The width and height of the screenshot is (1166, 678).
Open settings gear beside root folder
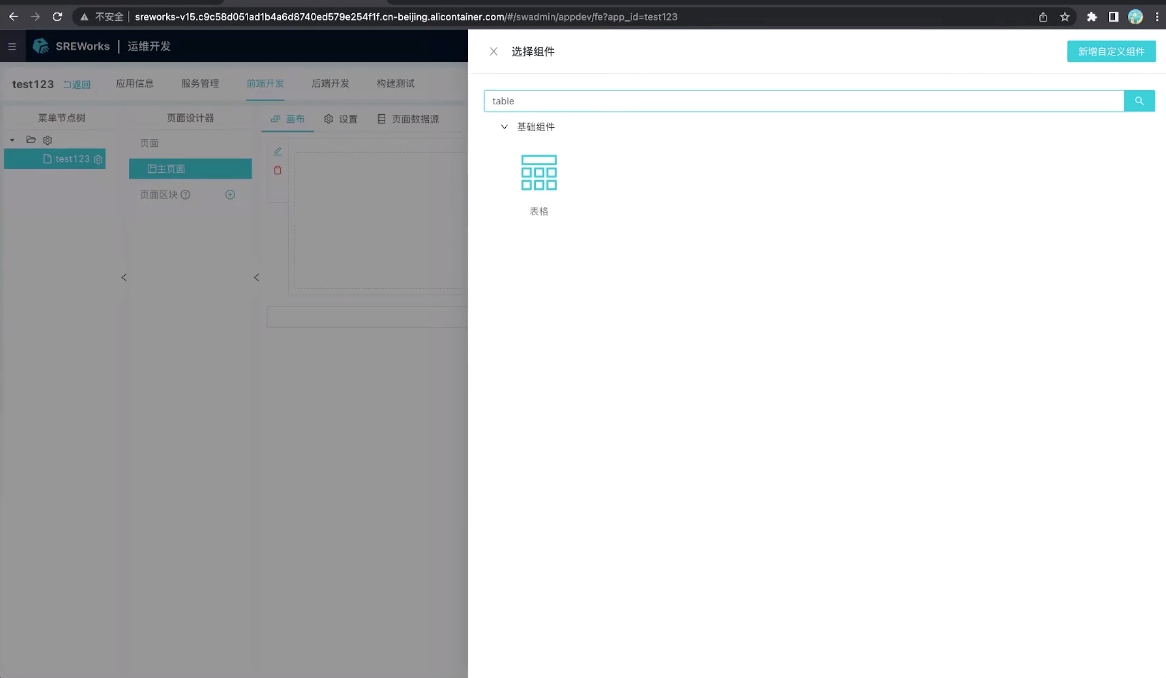click(x=47, y=140)
